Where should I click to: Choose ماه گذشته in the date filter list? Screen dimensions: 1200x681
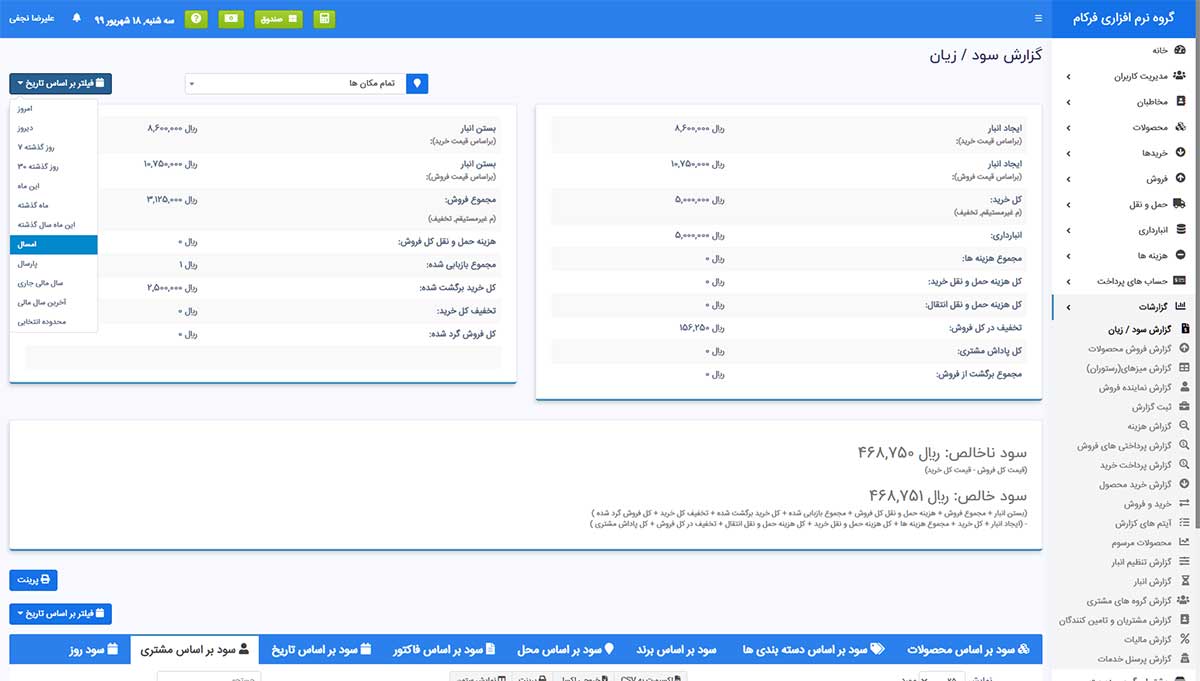(53, 206)
